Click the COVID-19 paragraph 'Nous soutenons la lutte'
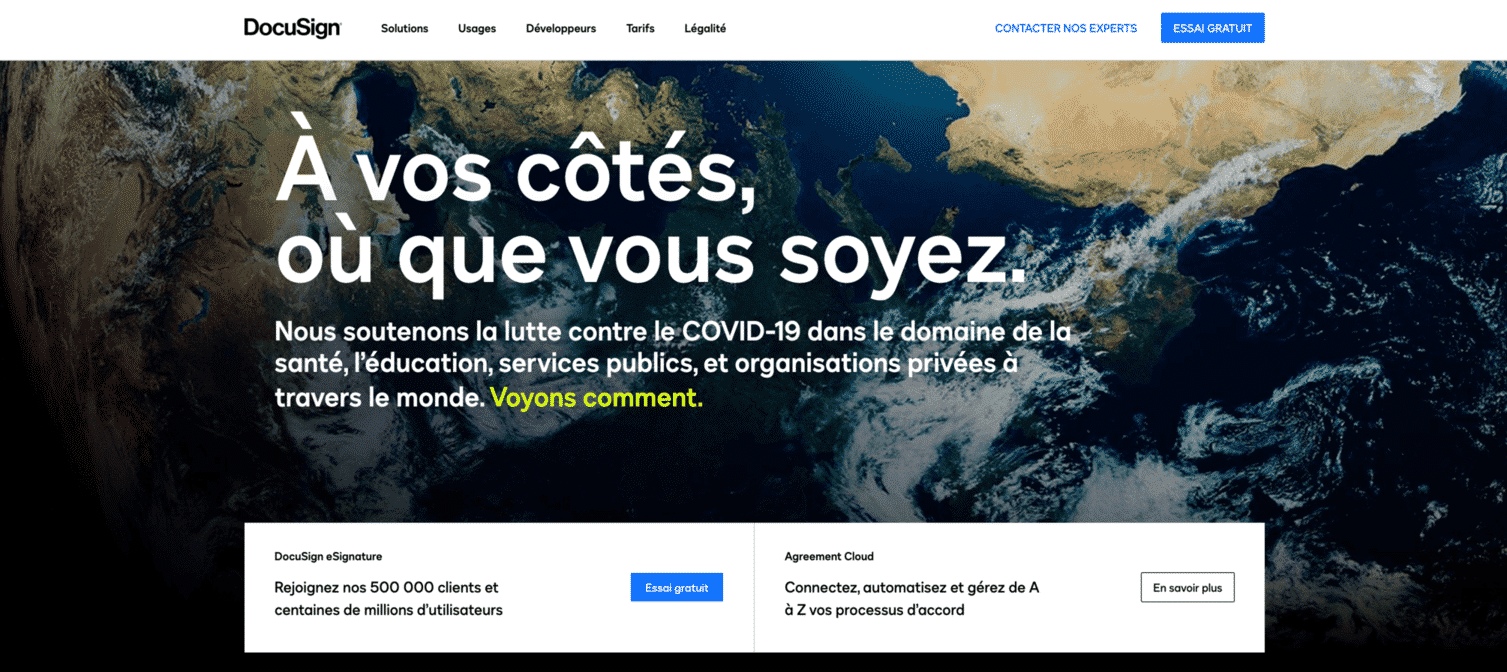1507x672 pixels. point(673,364)
